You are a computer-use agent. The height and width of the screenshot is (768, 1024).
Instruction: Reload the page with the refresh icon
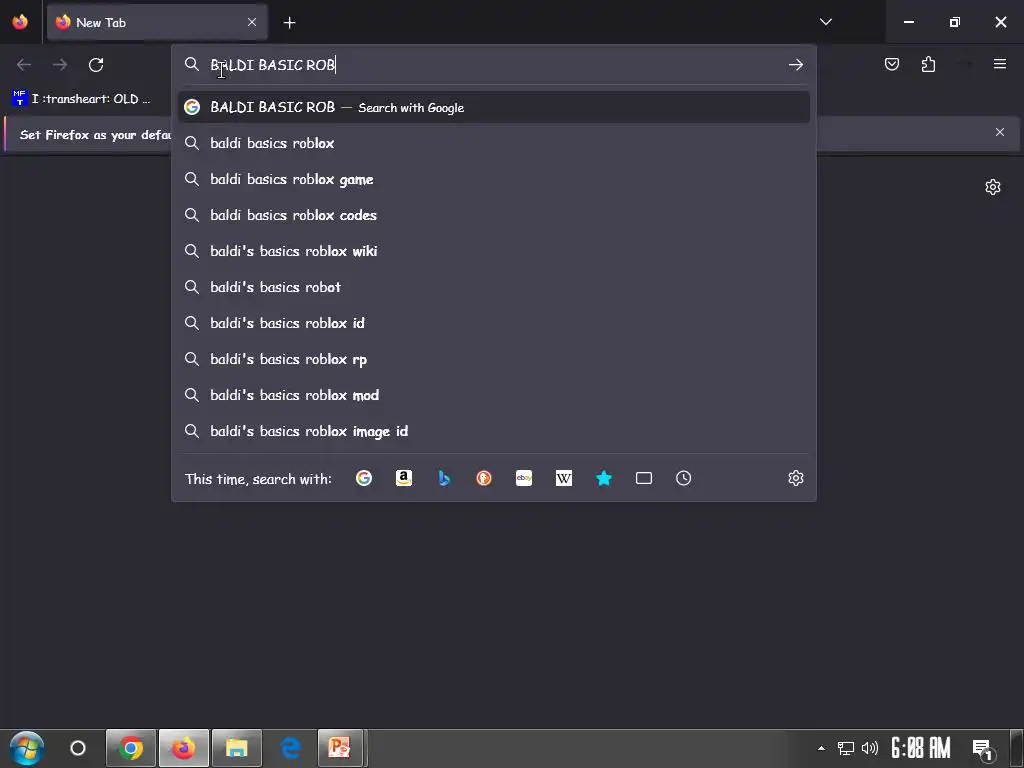[x=96, y=65]
